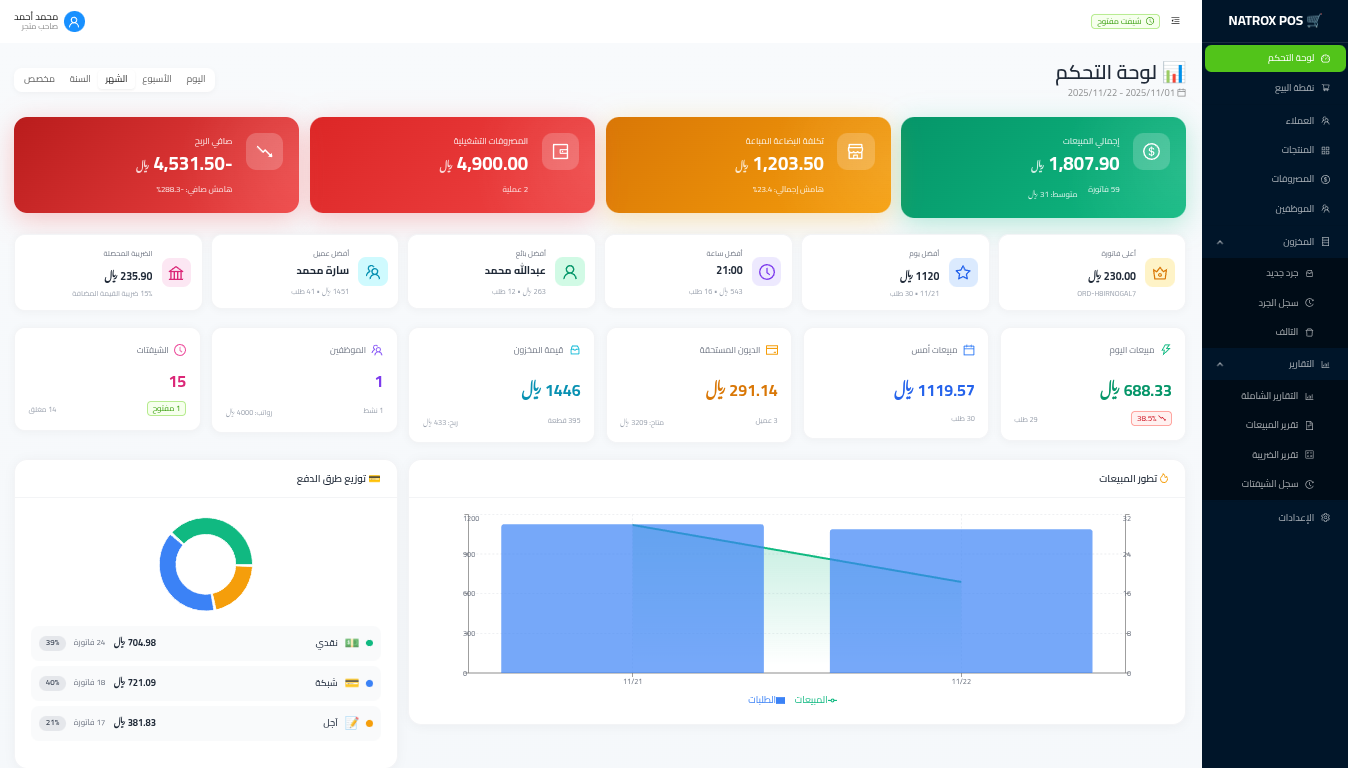
Task: Click the store icon on تكلفة البضاعة المباعة card
Action: pyautogui.click(x=855, y=151)
